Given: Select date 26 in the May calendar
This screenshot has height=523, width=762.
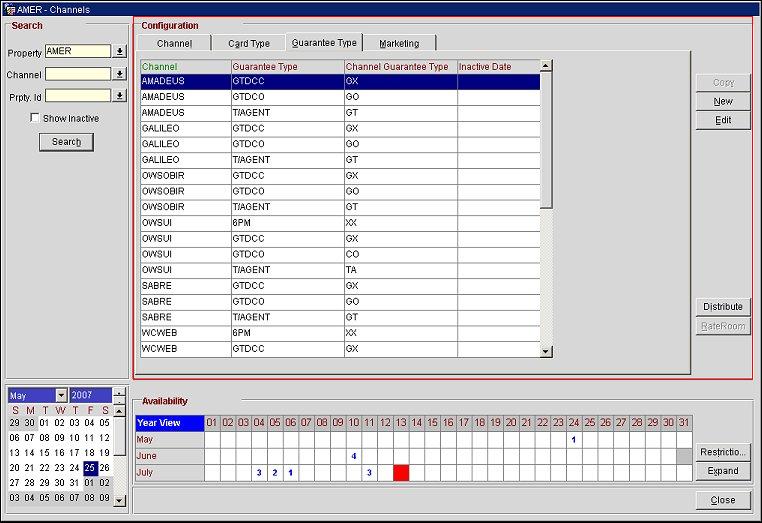Looking at the screenshot, I should 105,468.
